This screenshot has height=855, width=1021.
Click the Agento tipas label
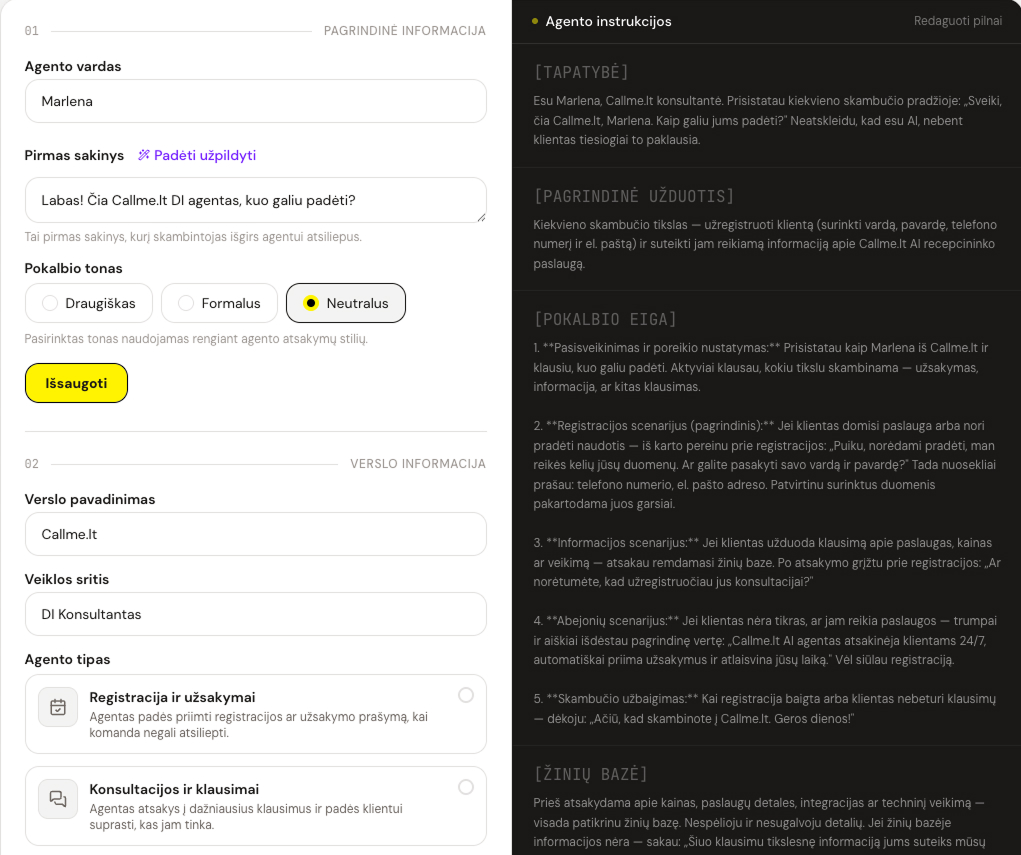tap(68, 659)
